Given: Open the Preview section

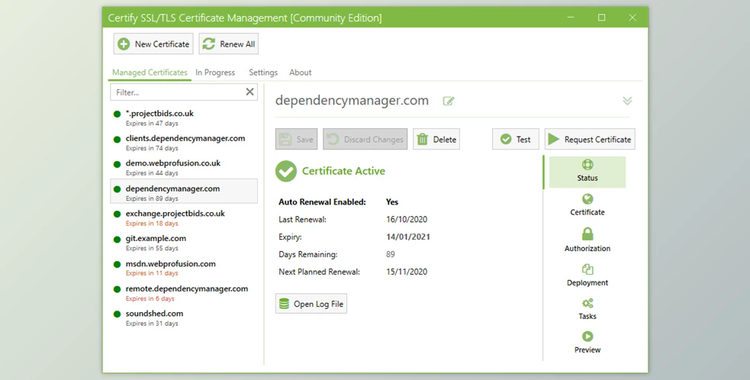Looking at the screenshot, I should click(587, 342).
